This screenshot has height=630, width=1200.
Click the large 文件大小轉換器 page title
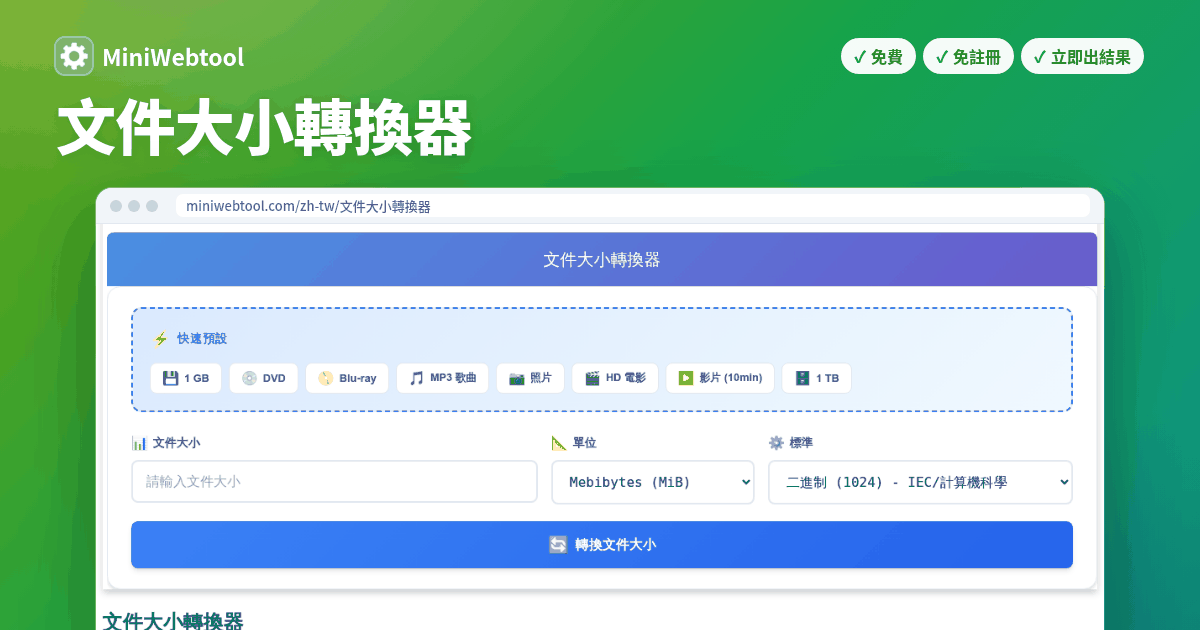pyautogui.click(x=264, y=129)
